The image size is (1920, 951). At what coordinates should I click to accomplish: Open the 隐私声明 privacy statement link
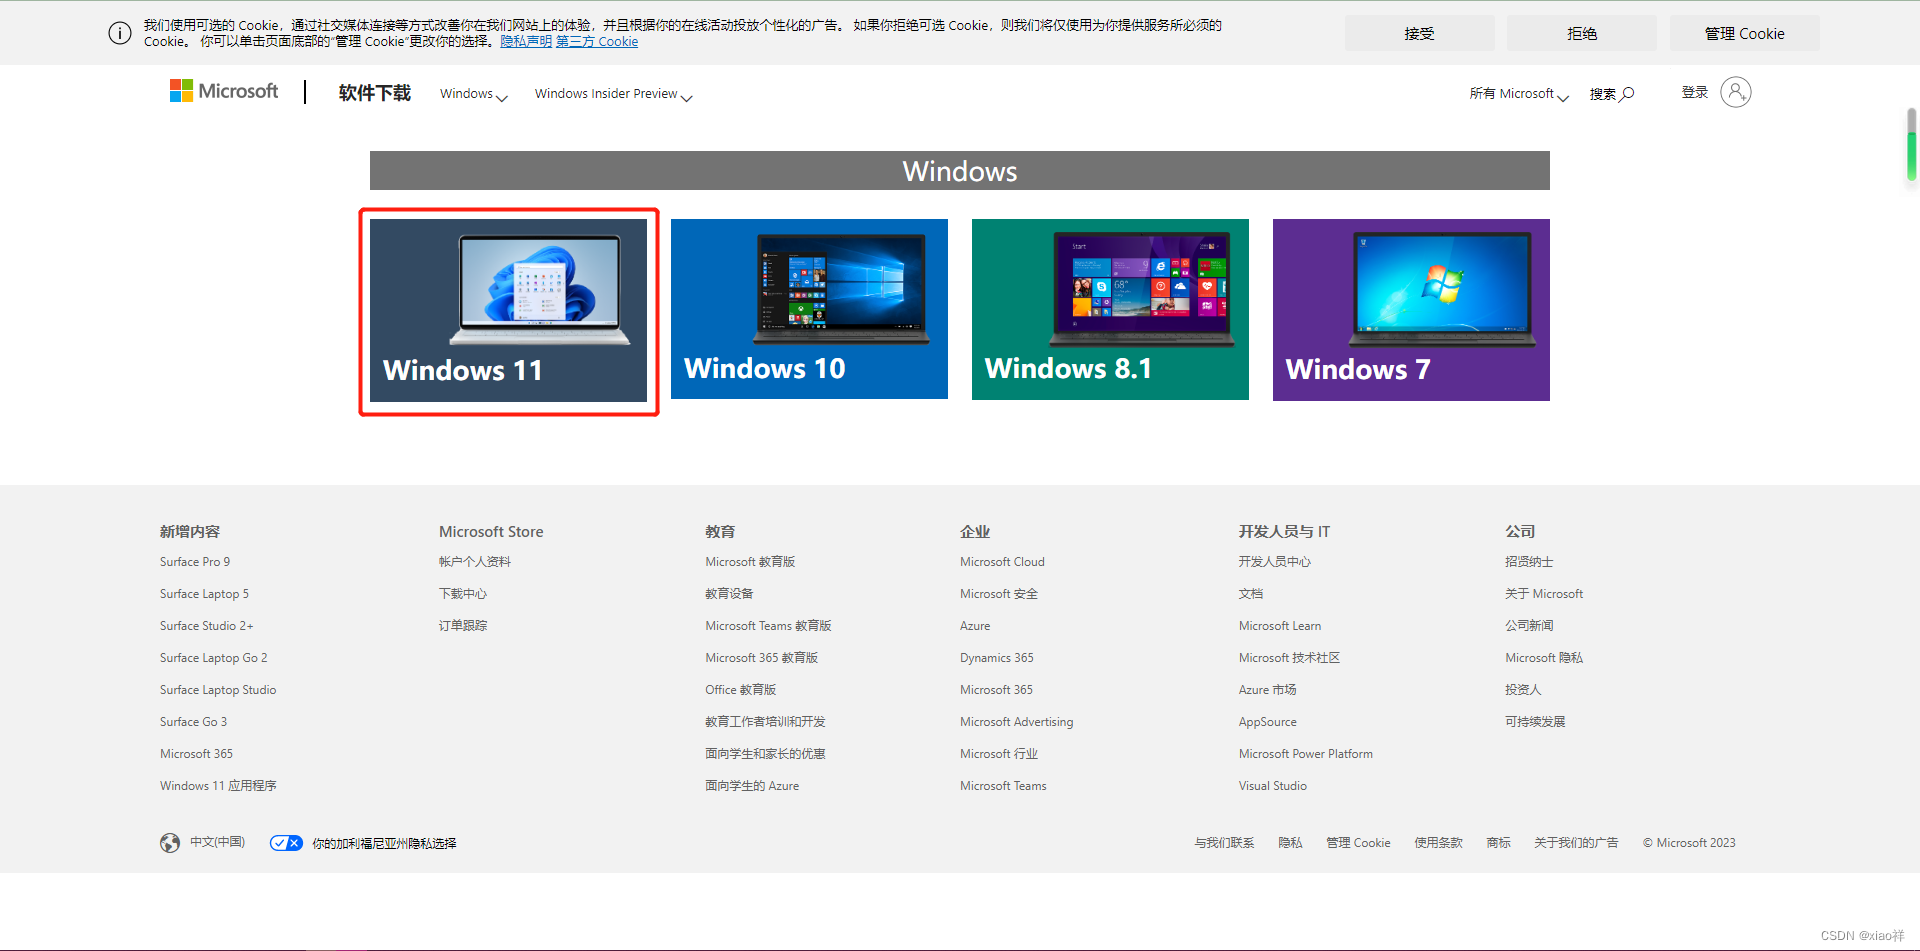525,42
